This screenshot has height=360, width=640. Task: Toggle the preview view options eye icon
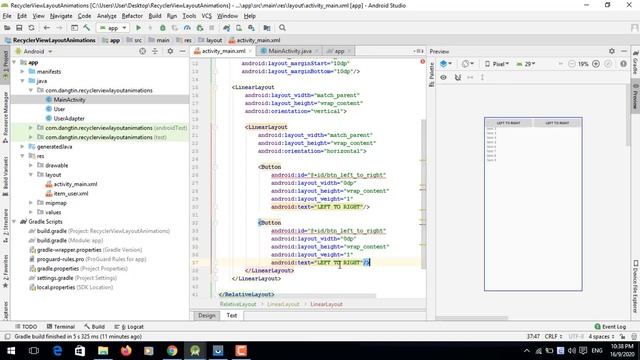coord(444,77)
